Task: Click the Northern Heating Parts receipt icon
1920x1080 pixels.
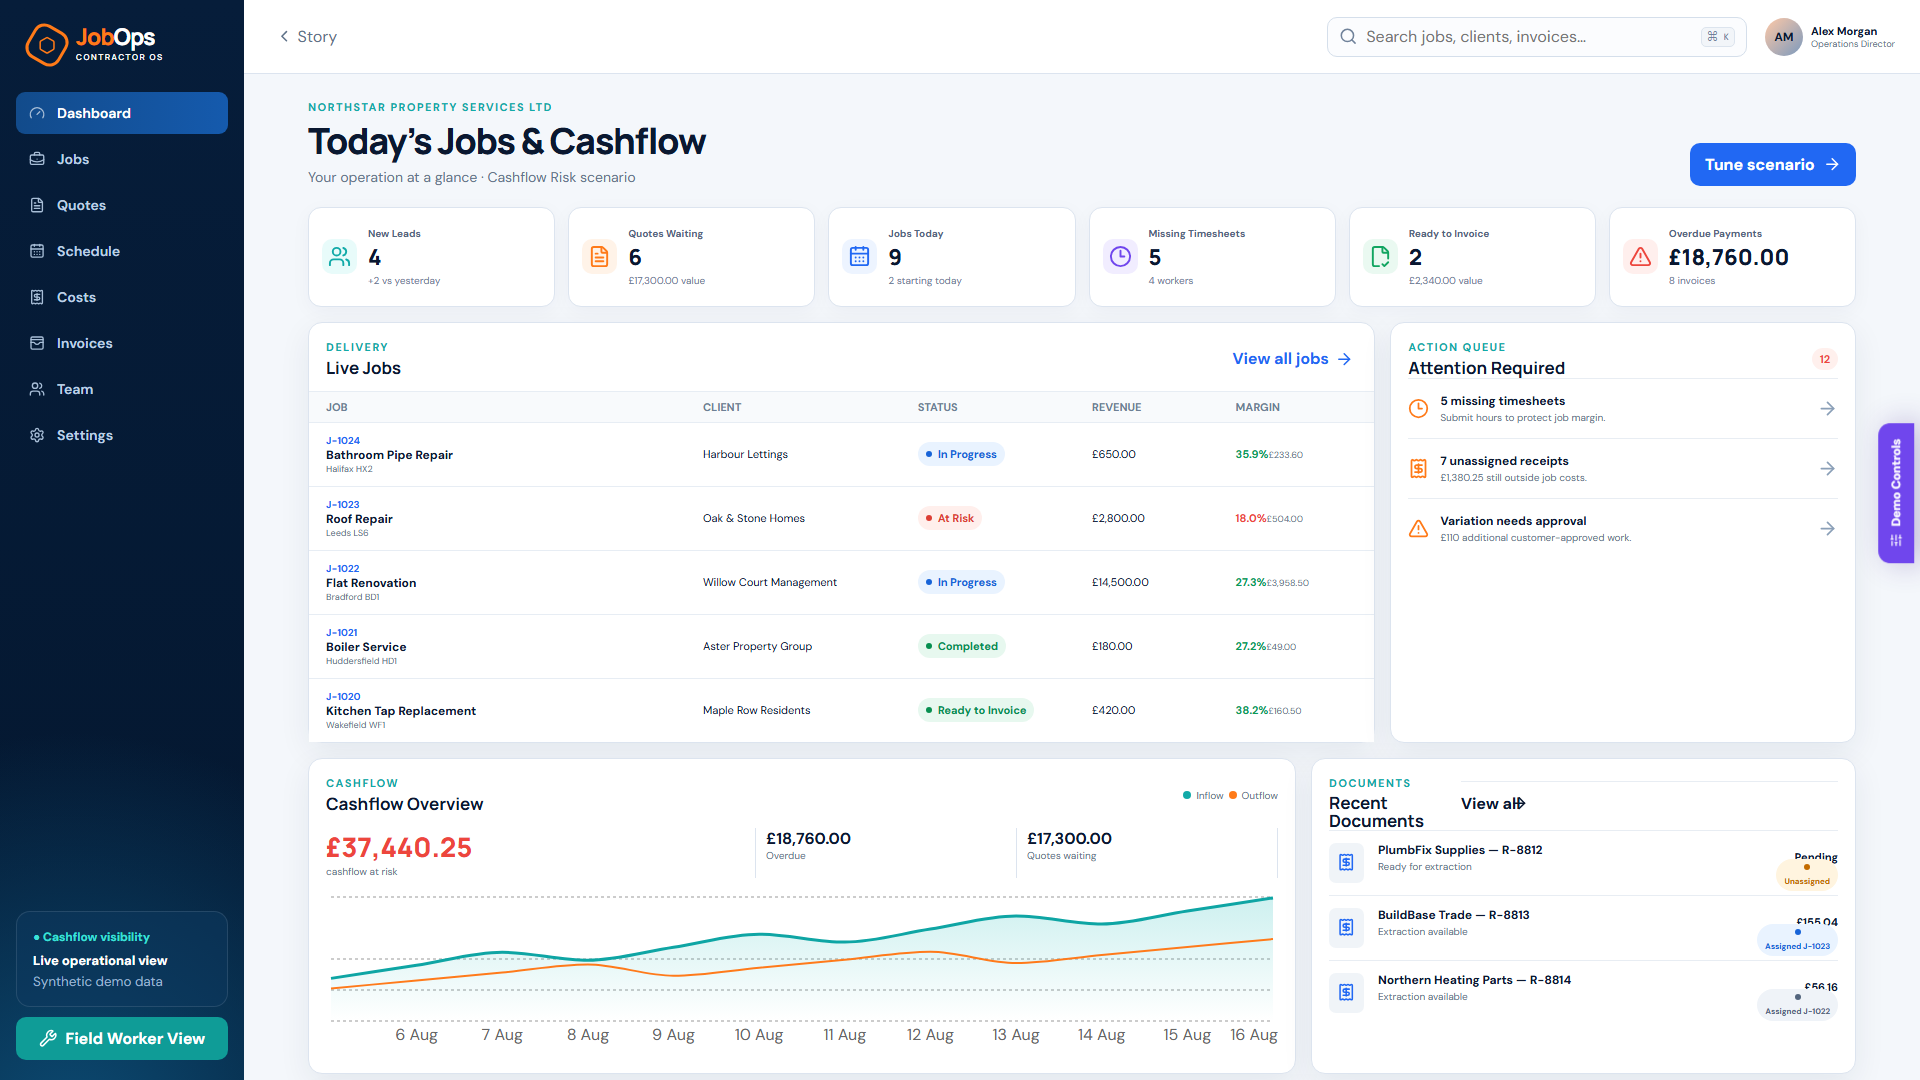Action: [1346, 992]
